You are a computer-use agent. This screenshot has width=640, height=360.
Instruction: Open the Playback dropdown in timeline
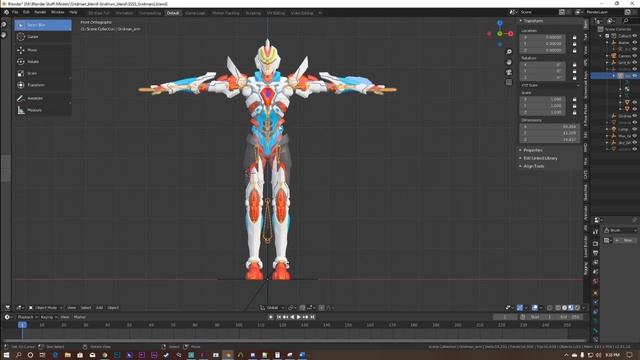(x=27, y=317)
